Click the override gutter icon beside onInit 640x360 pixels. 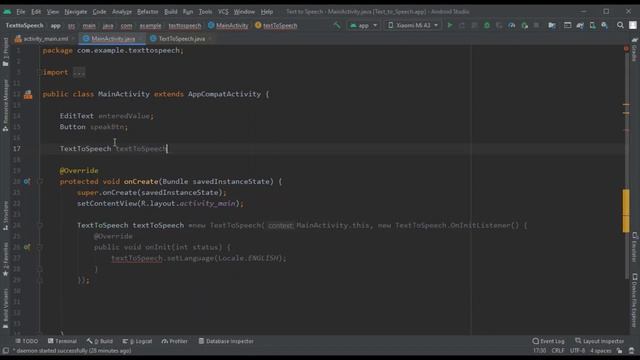coord(27,247)
